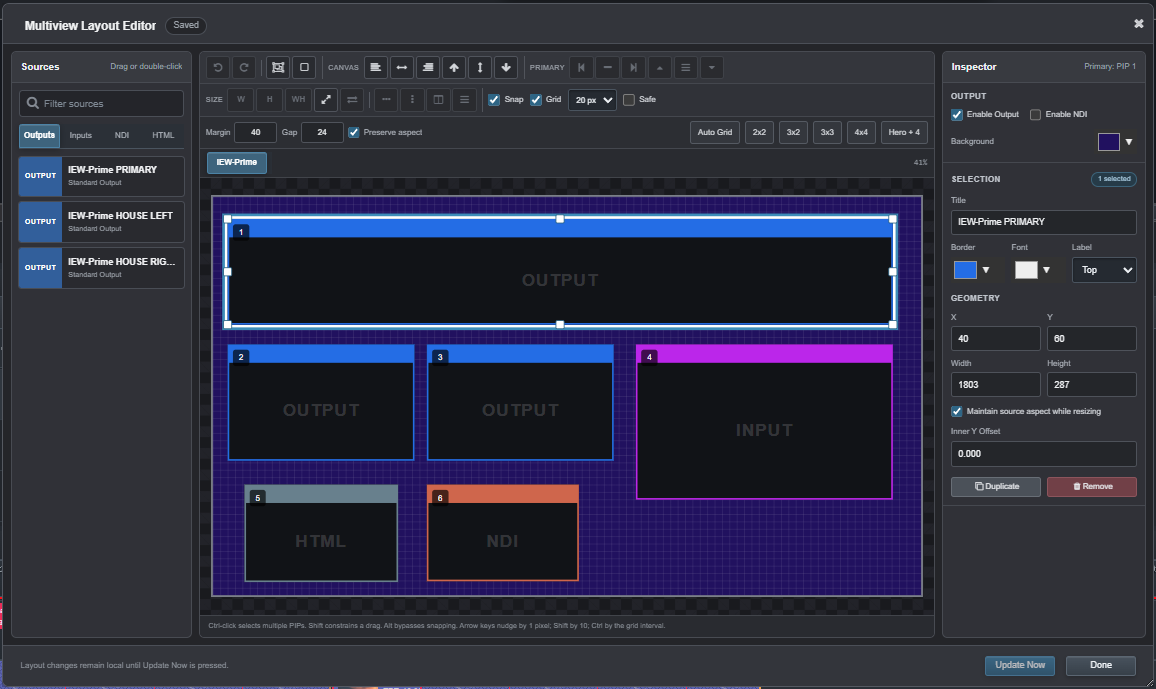Toggle Maintain source aspect while resizing
Image resolution: width=1156 pixels, height=689 pixels.
[957, 411]
